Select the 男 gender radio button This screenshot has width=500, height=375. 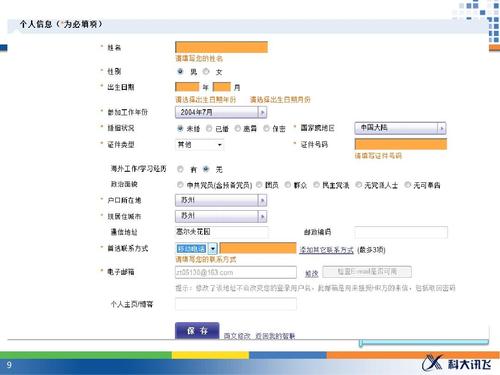180,71
